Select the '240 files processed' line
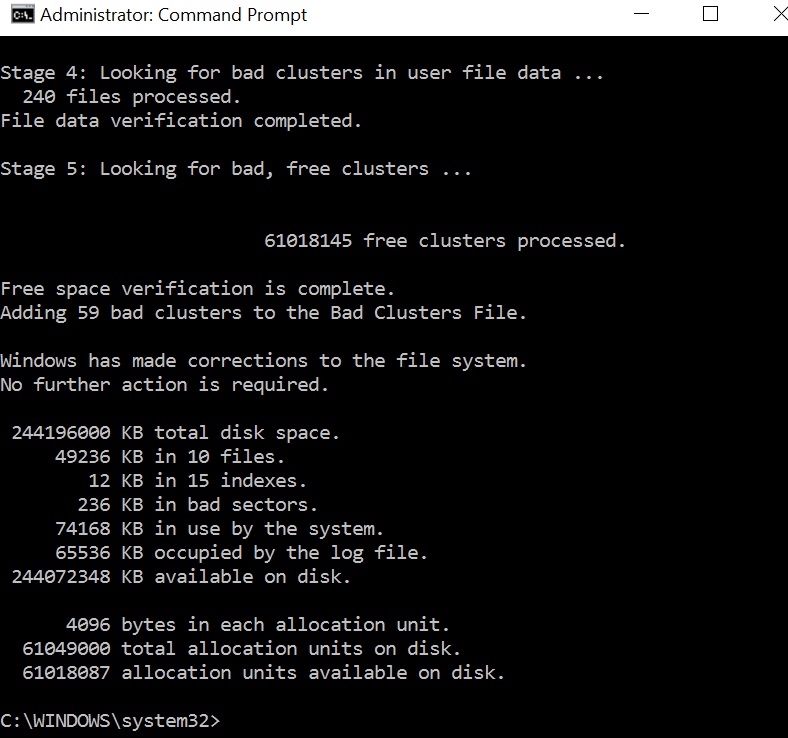Screen dimensions: 788x738 click(x=132, y=97)
